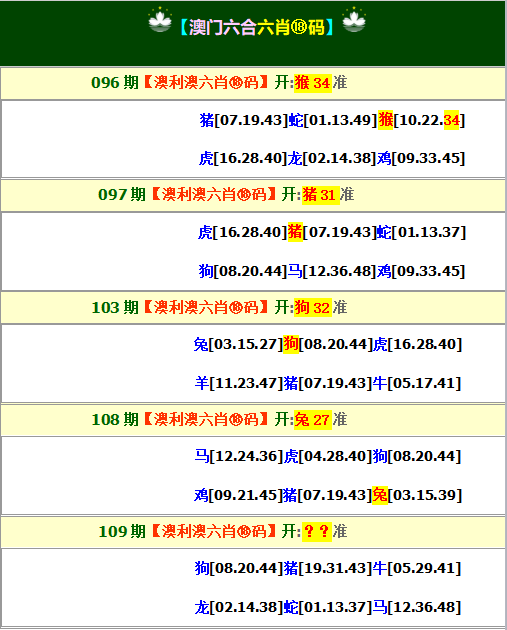Click the highlighted result 猴 34
The image size is (507, 630).
point(313,83)
